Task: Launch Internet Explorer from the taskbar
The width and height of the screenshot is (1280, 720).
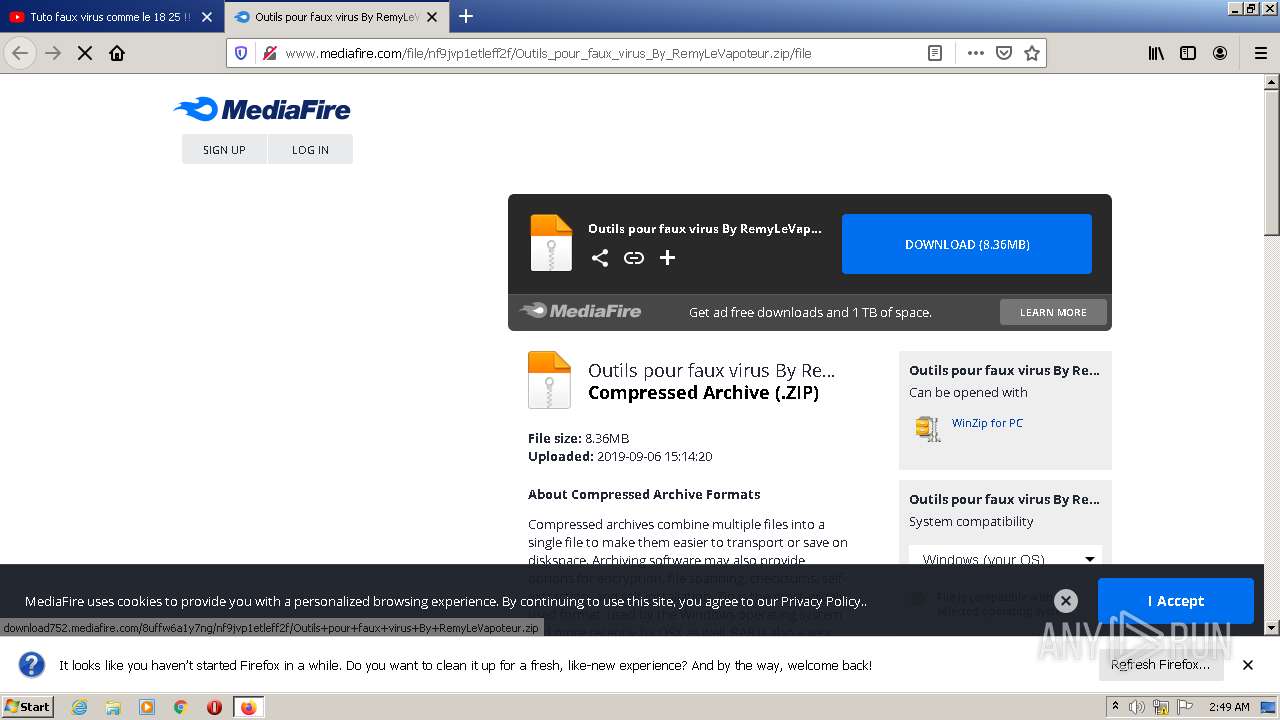Action: coord(79,707)
